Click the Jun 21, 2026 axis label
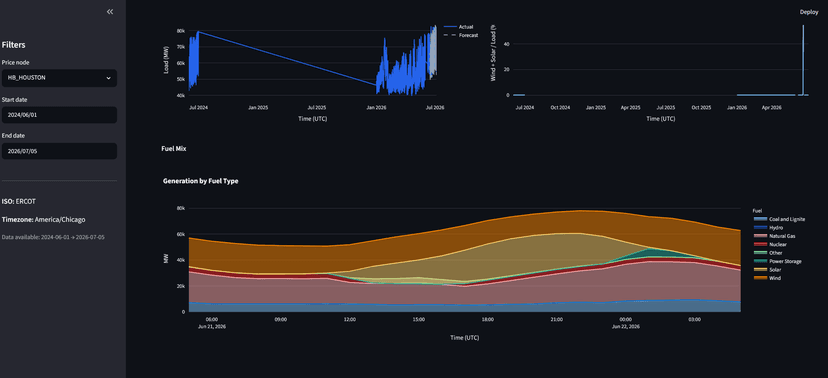This screenshot has height=378, width=828. 212,327
